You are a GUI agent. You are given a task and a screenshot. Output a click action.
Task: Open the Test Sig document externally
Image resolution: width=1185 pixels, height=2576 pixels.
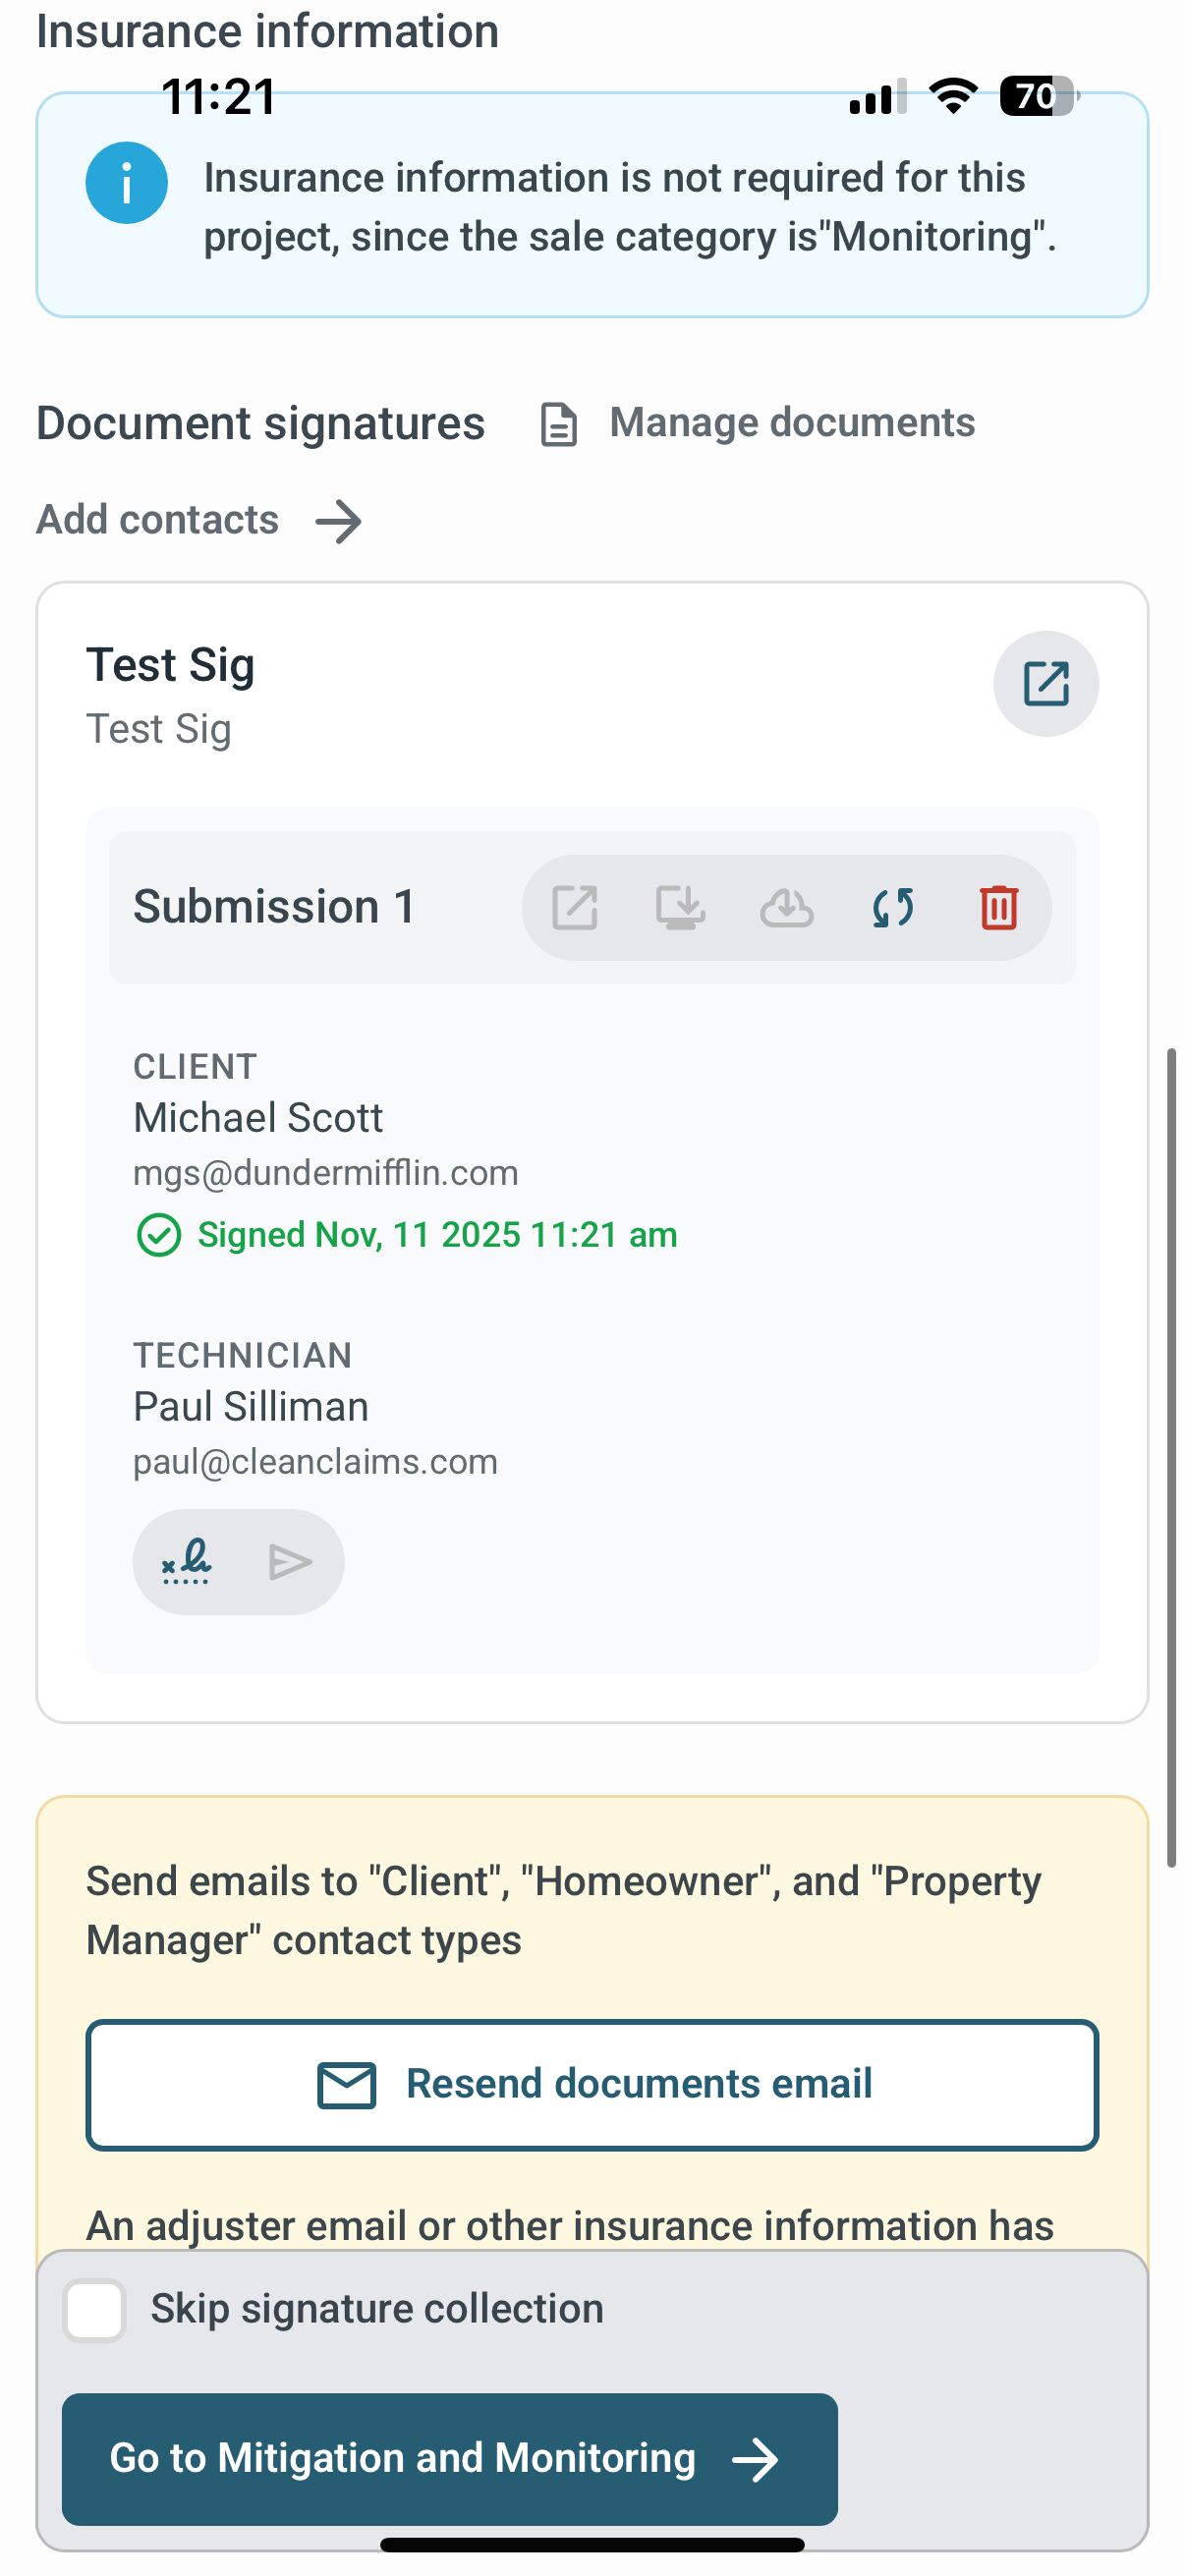[1045, 684]
